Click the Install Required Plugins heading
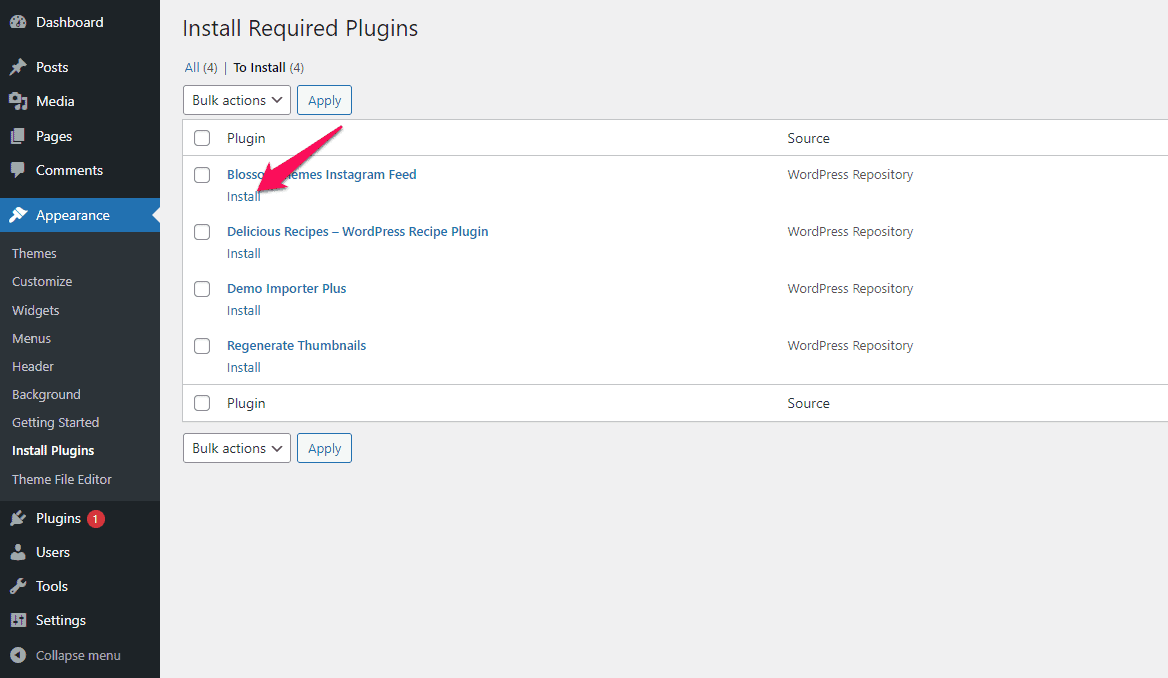The image size is (1168, 678). coord(300,28)
